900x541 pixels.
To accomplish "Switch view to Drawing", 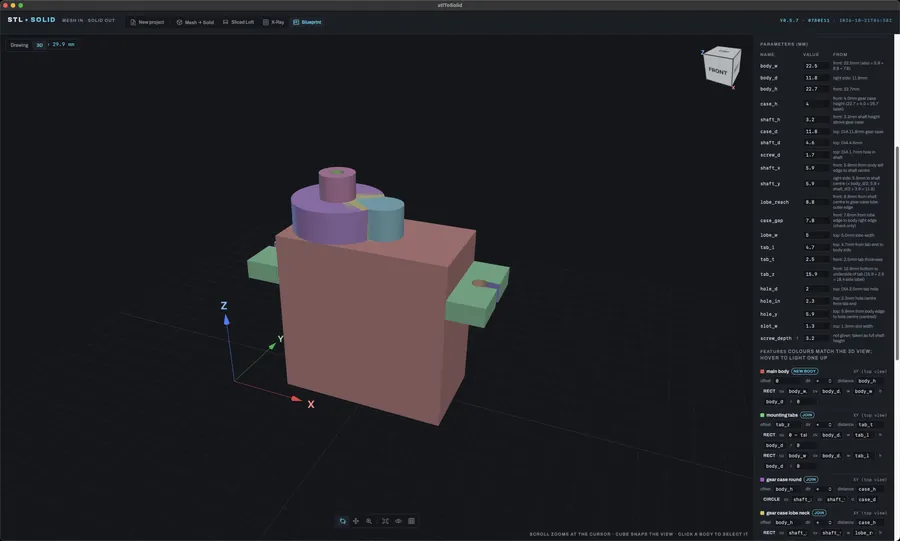I will [x=20, y=45].
